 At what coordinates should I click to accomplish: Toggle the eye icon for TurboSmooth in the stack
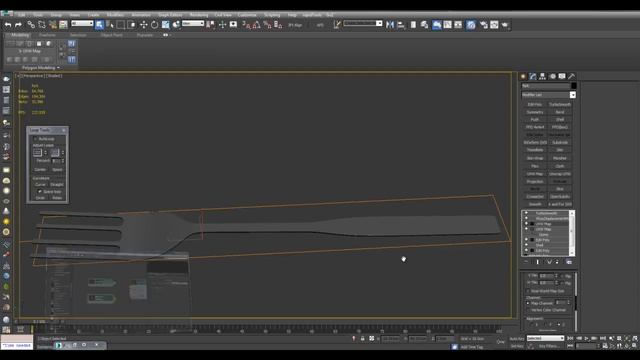(526, 213)
